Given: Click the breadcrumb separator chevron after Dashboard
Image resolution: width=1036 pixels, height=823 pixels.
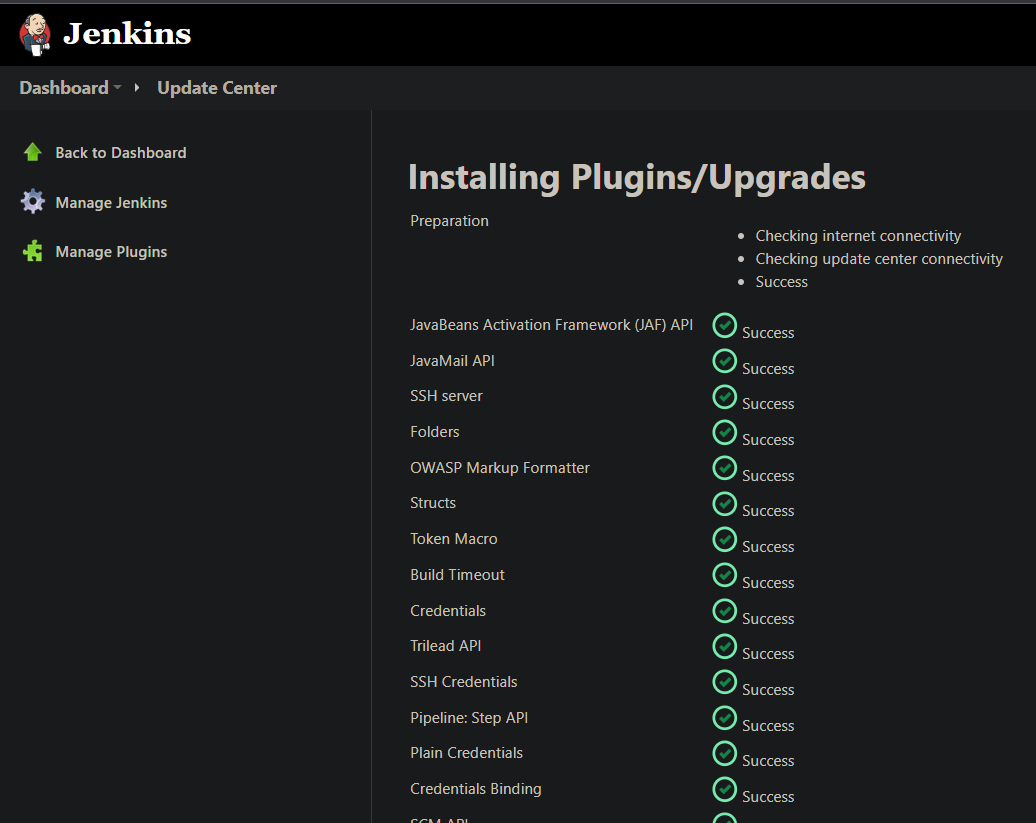Looking at the screenshot, I should coord(137,87).
